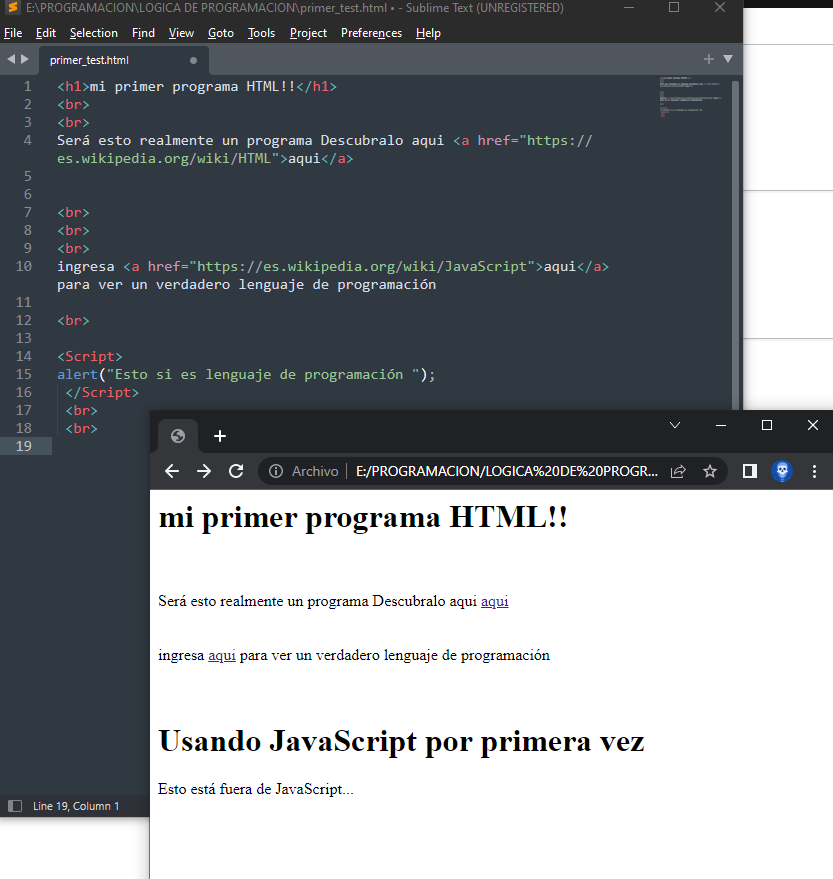The width and height of the screenshot is (833, 879).
Task: Maximize the Sublime Text window
Action: pyautogui.click(x=674, y=7)
